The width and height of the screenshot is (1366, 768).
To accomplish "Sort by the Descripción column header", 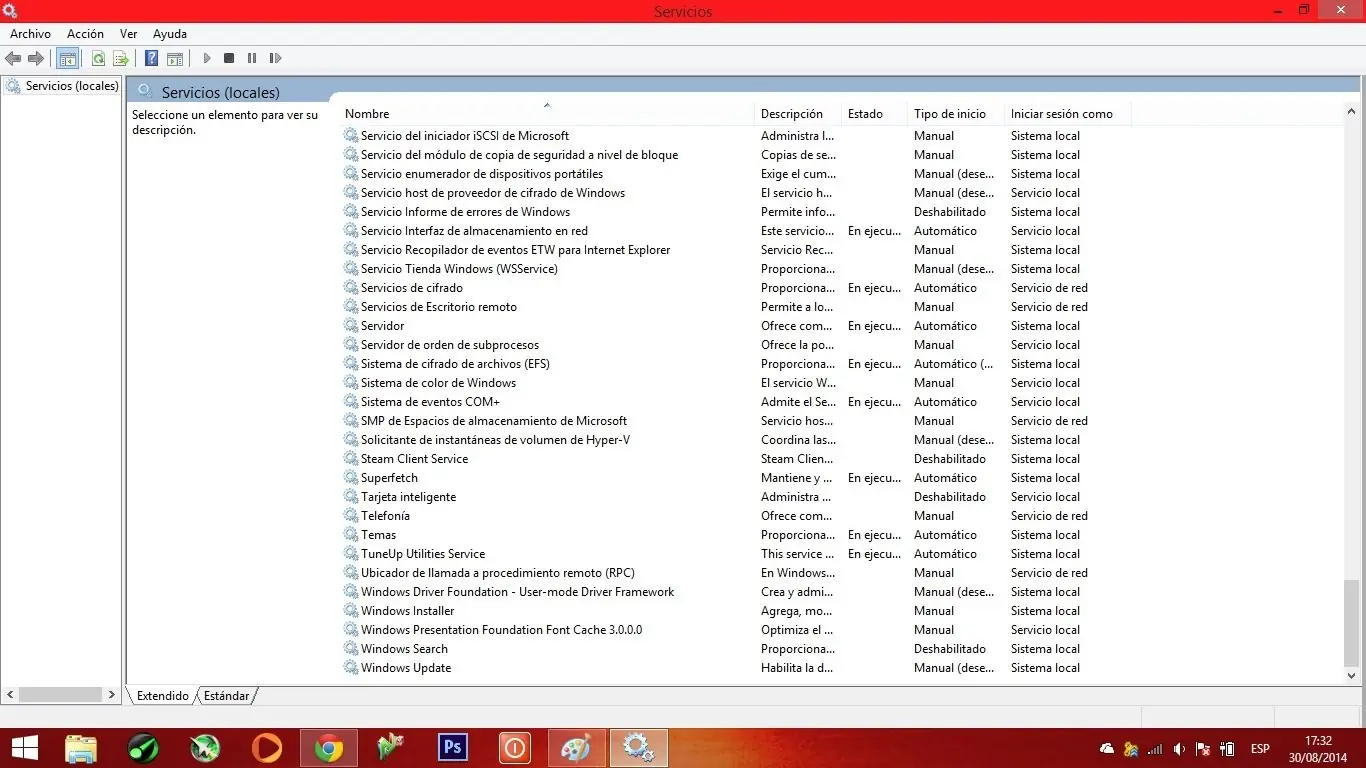I will pos(797,114).
